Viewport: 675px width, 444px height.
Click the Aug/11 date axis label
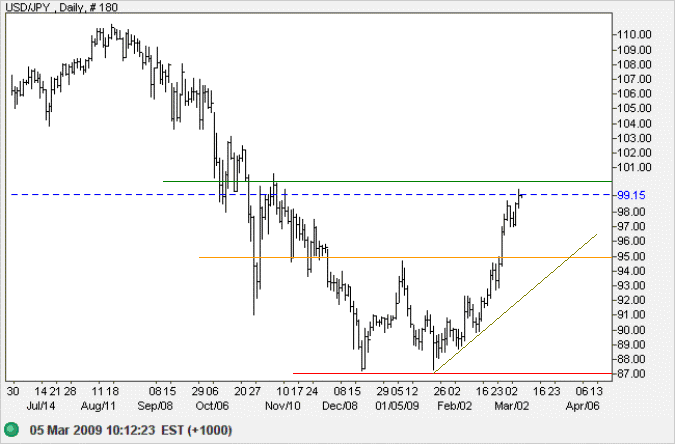tap(98, 406)
